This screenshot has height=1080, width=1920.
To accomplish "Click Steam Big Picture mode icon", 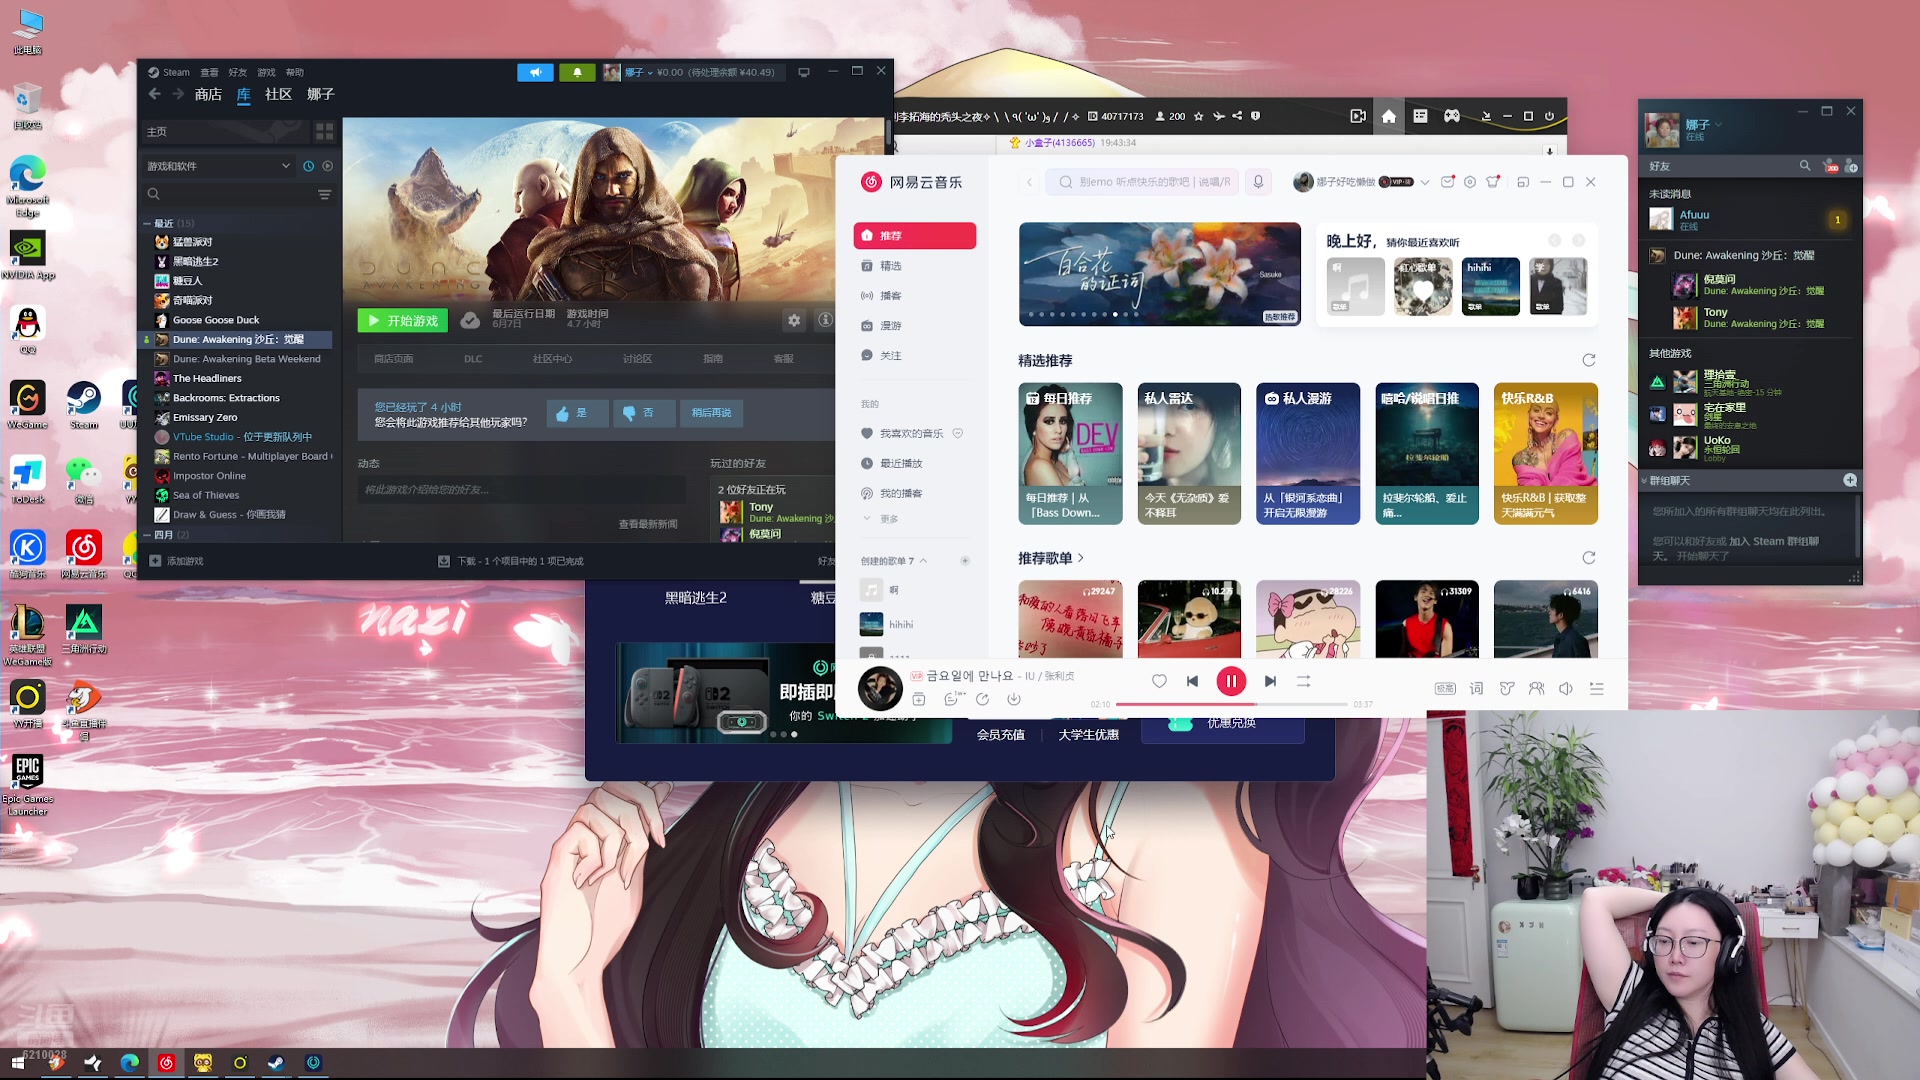I will pos(804,72).
